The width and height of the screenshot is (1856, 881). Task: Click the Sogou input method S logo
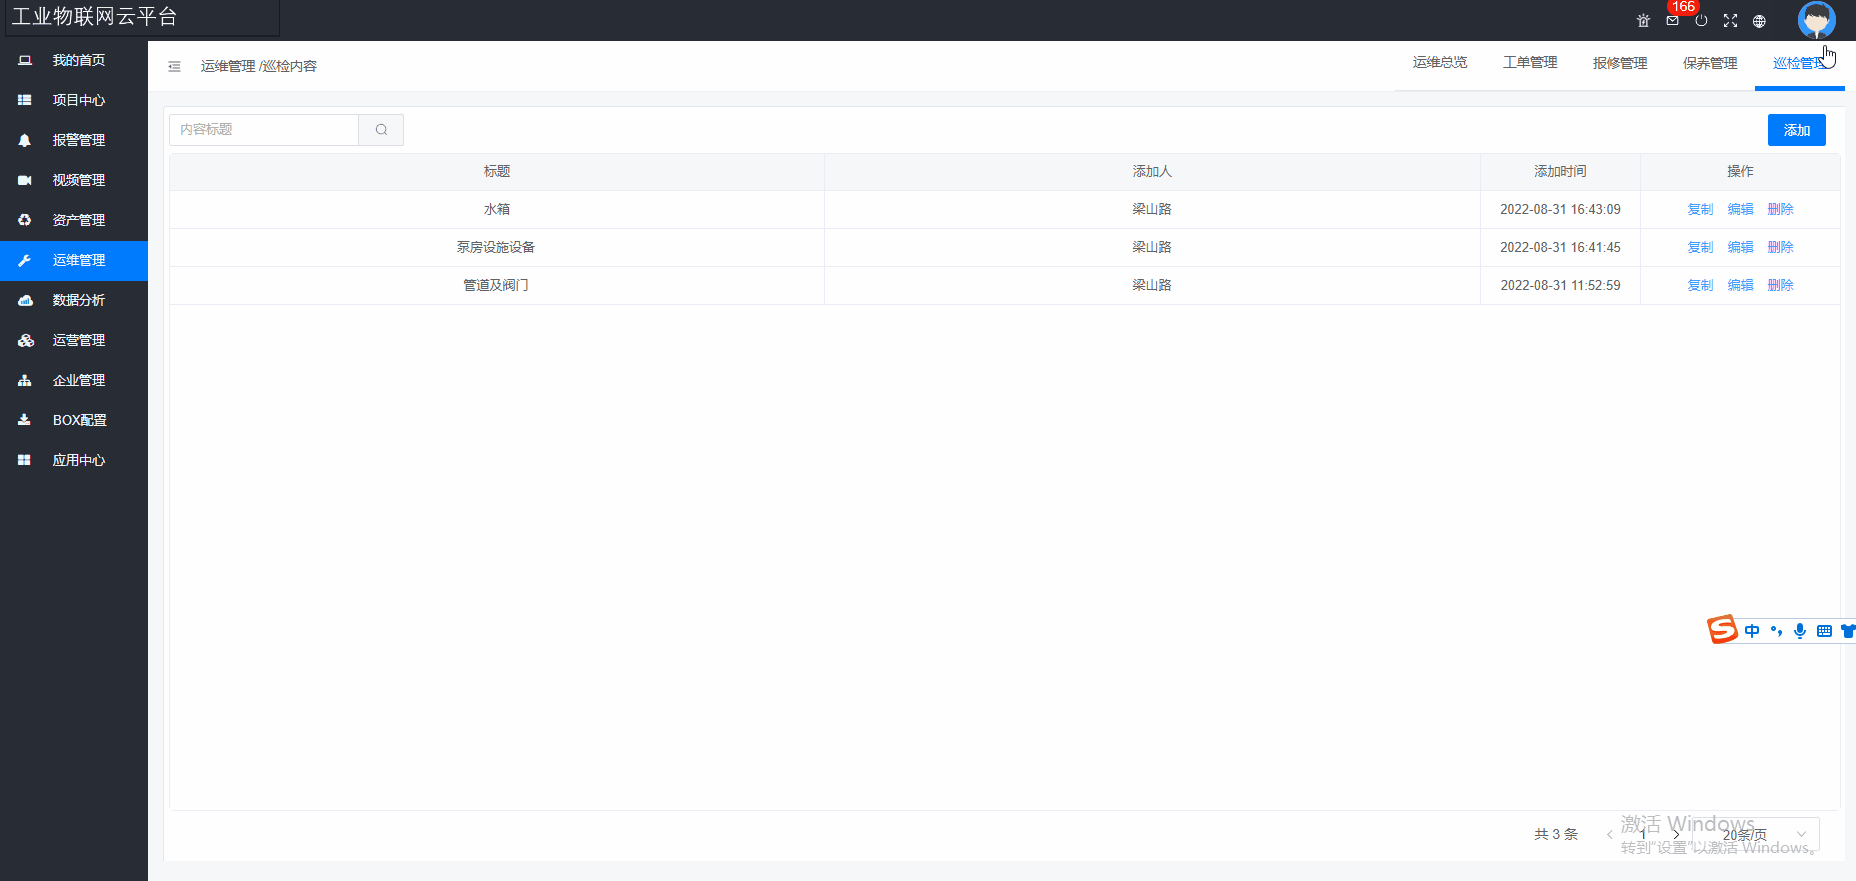(1722, 630)
